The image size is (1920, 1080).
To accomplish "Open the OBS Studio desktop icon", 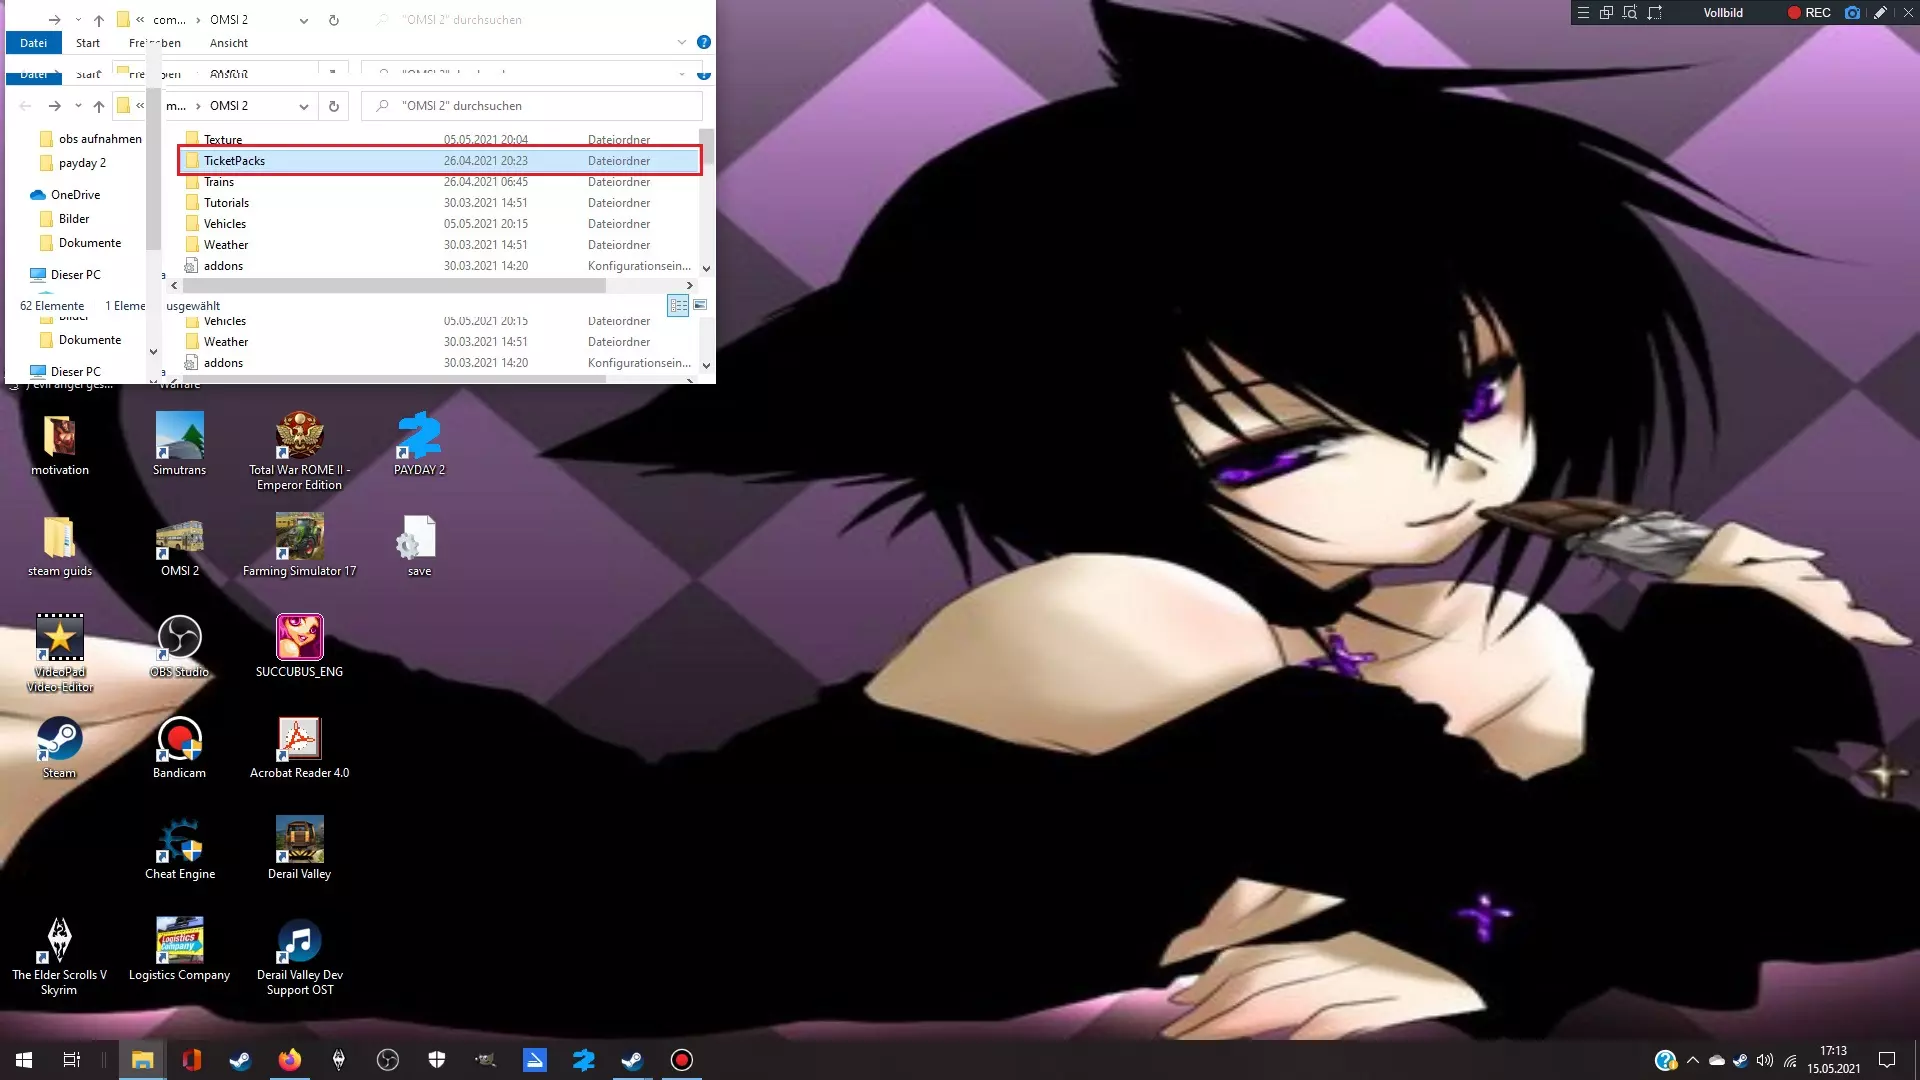I will click(179, 639).
